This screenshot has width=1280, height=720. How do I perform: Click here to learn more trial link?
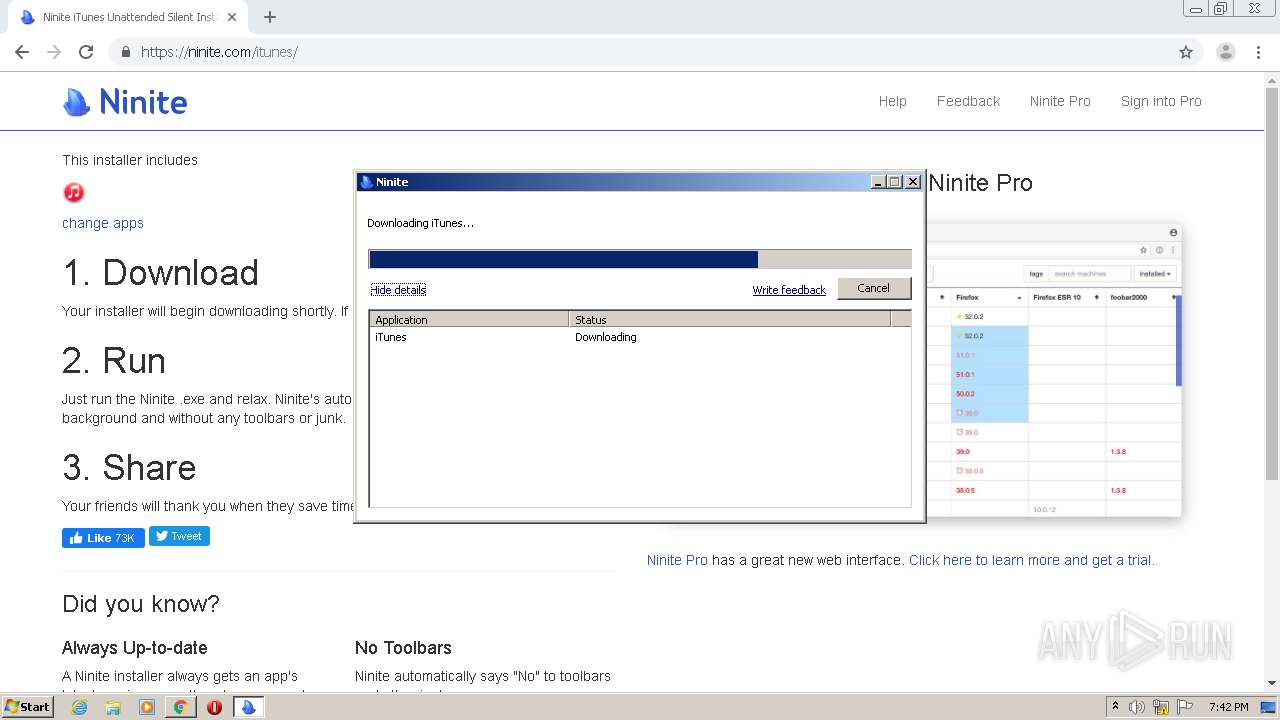[1032, 560]
